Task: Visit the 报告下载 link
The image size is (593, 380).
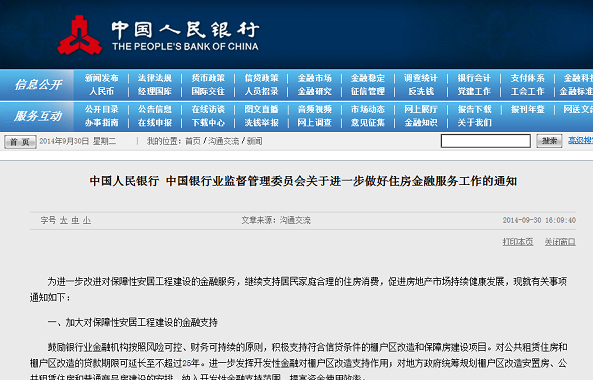Action: [x=474, y=109]
